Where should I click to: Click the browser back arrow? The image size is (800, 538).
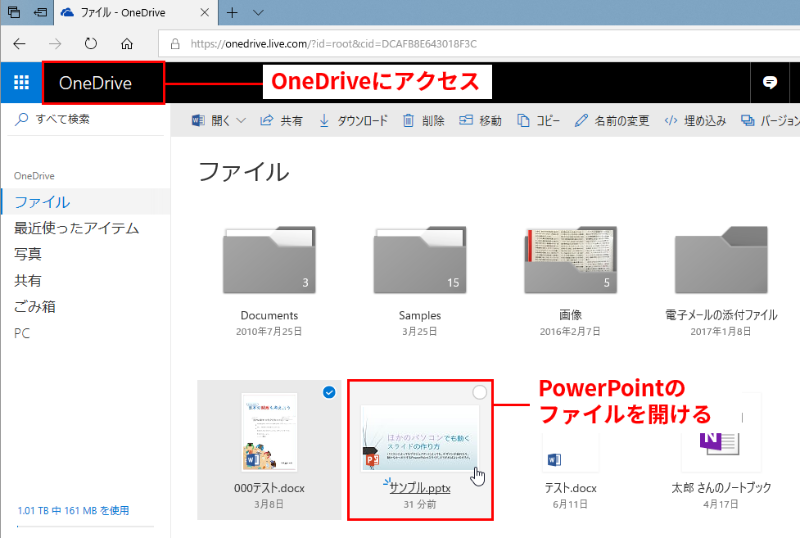20,44
